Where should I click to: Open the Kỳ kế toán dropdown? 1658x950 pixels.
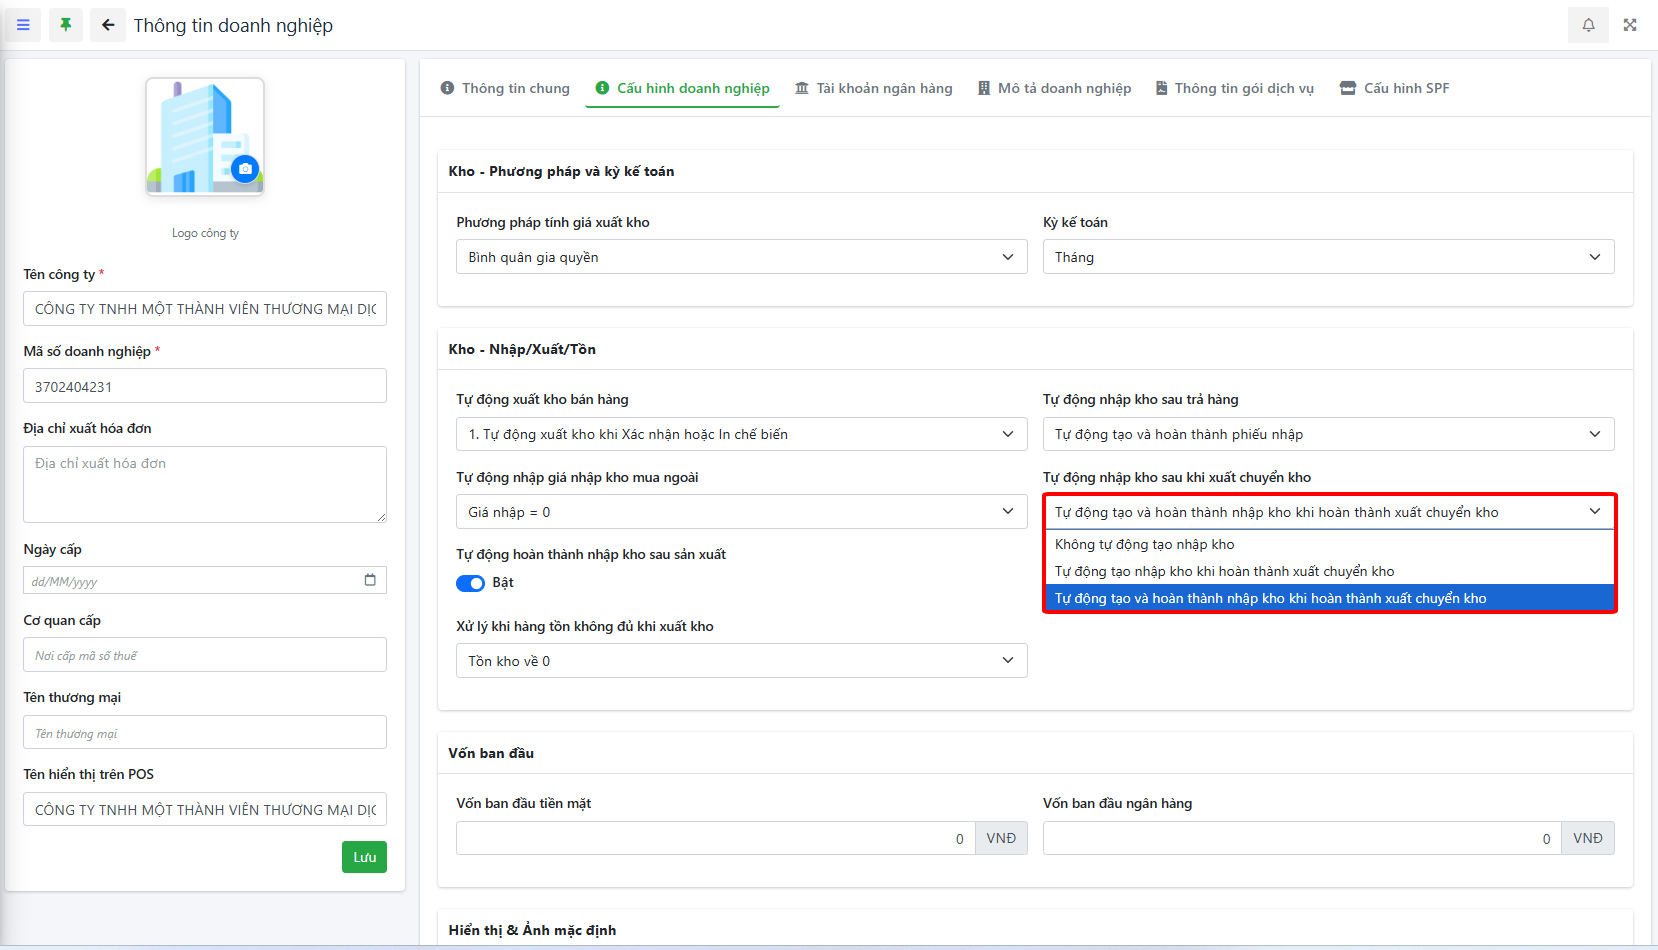[x=1328, y=257]
